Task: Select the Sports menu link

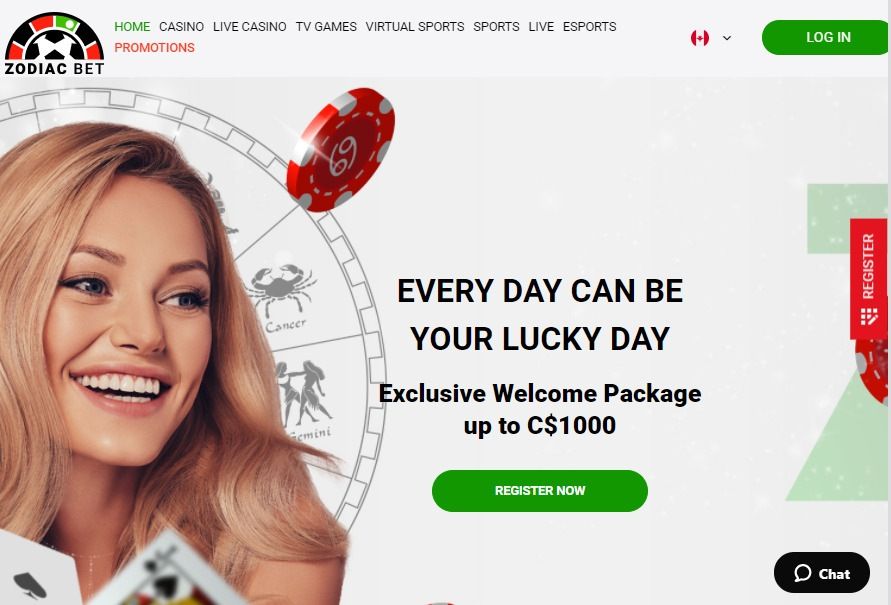Action: click(496, 27)
